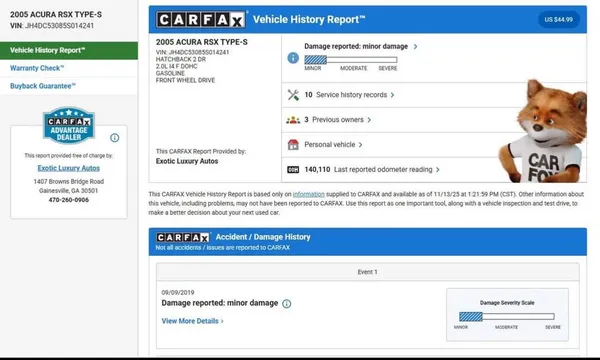Click the blue info icon beside damage summary

(293, 58)
